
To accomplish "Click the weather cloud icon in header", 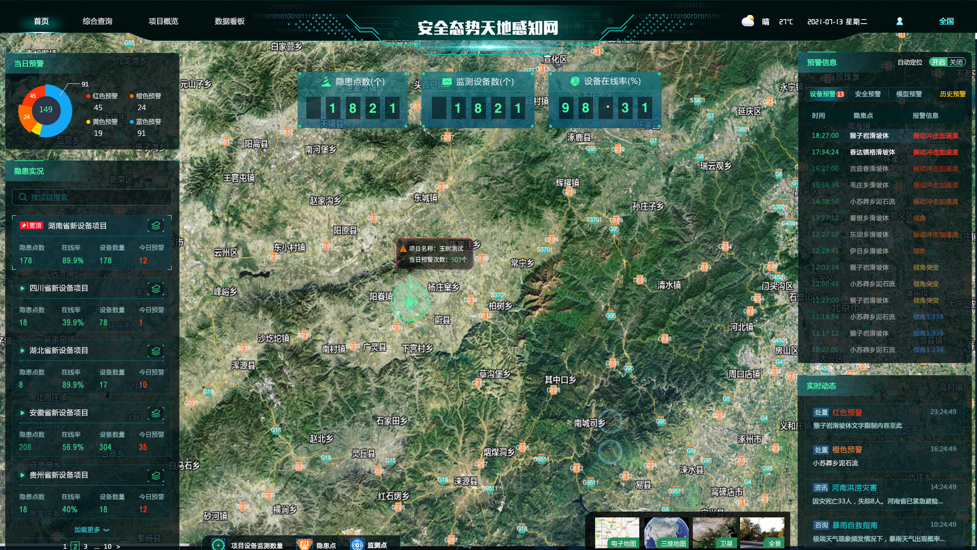I will [748, 21].
